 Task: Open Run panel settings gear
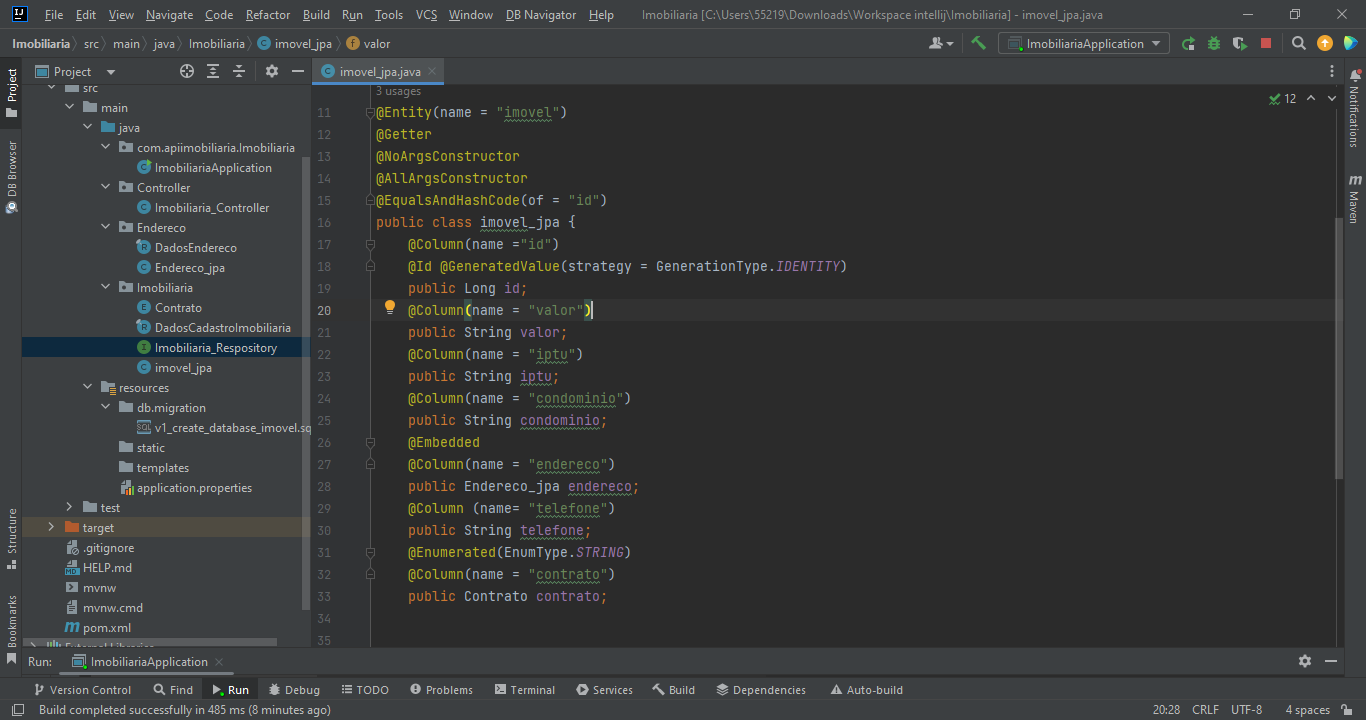tap(1305, 661)
